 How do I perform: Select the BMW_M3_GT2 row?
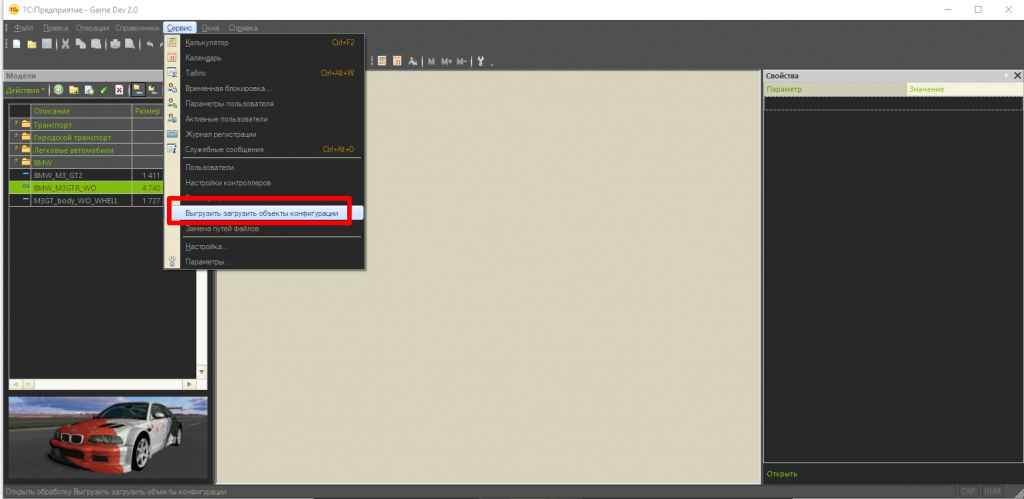(85, 175)
